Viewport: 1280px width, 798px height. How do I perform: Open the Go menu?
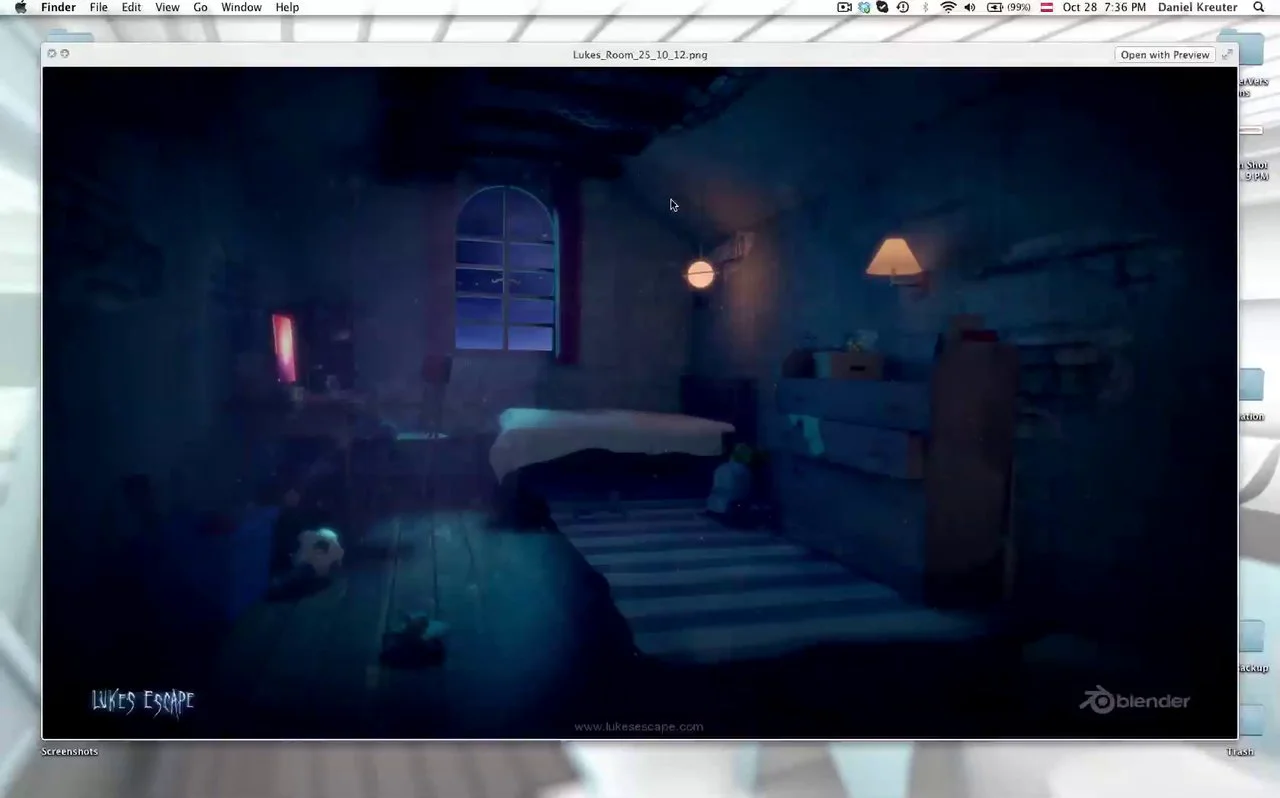coord(200,7)
